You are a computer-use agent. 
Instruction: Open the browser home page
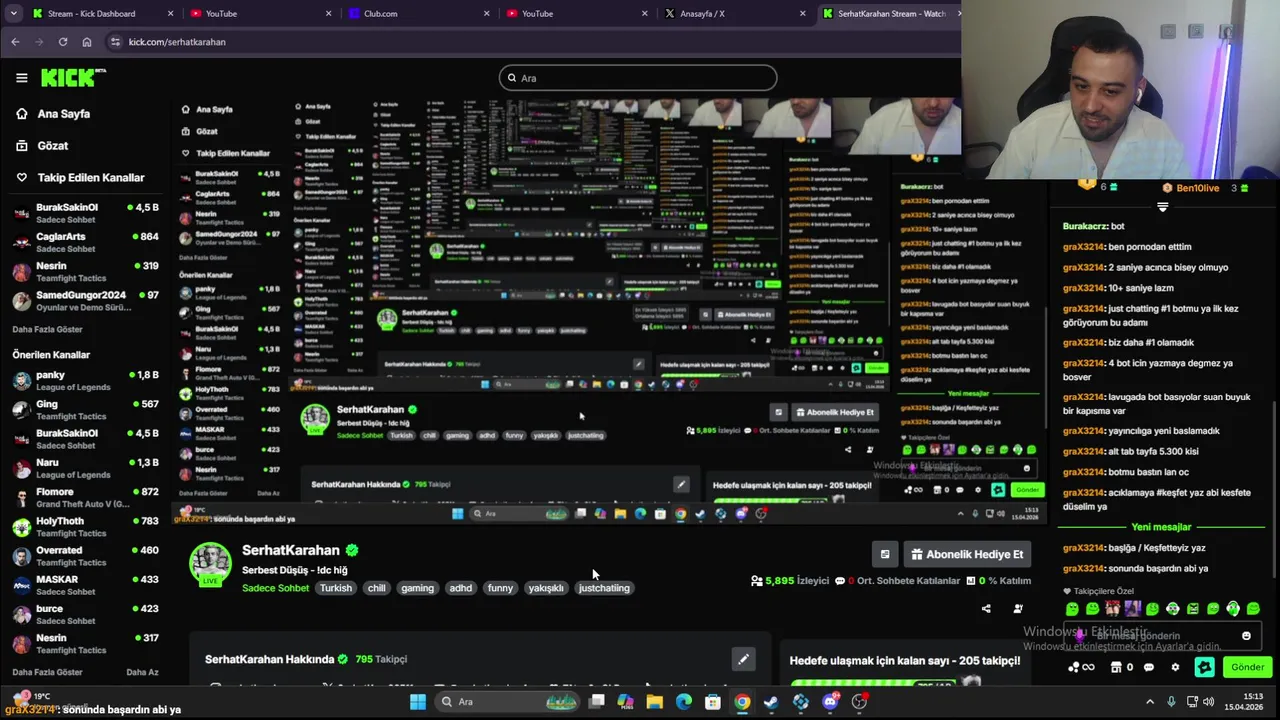87,42
